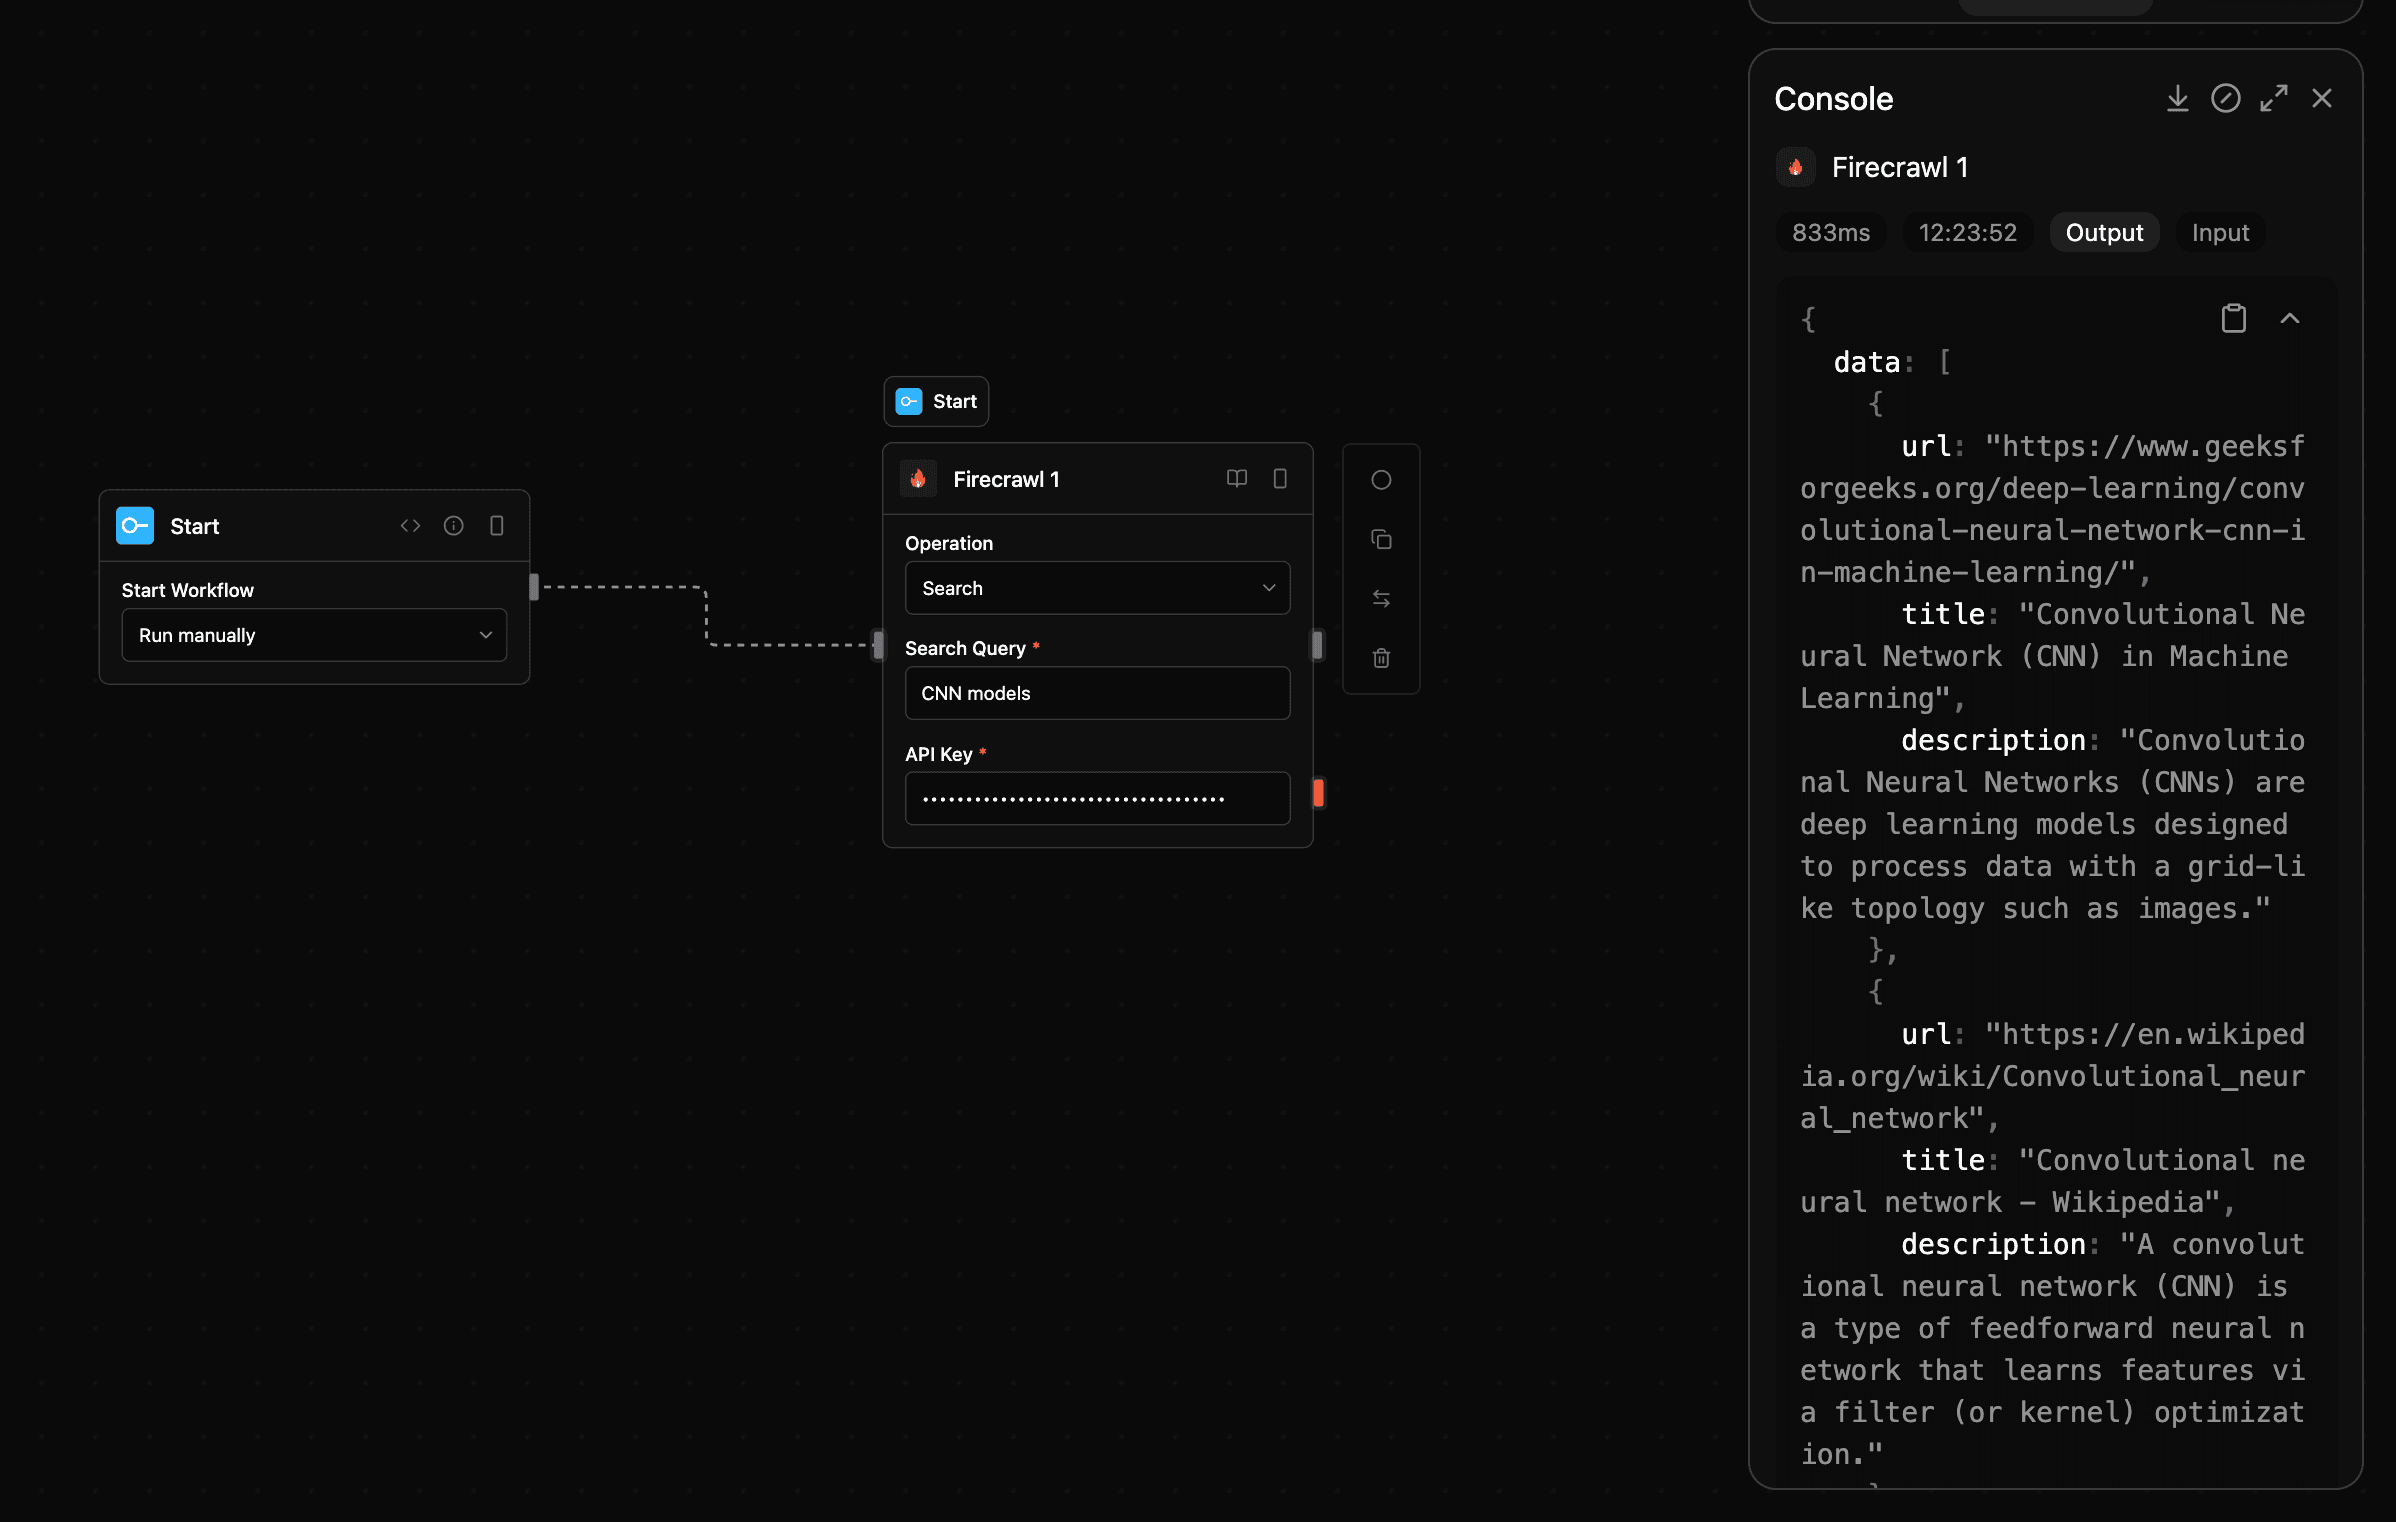
Task: Clear console with the disable icon
Action: coord(2225,98)
